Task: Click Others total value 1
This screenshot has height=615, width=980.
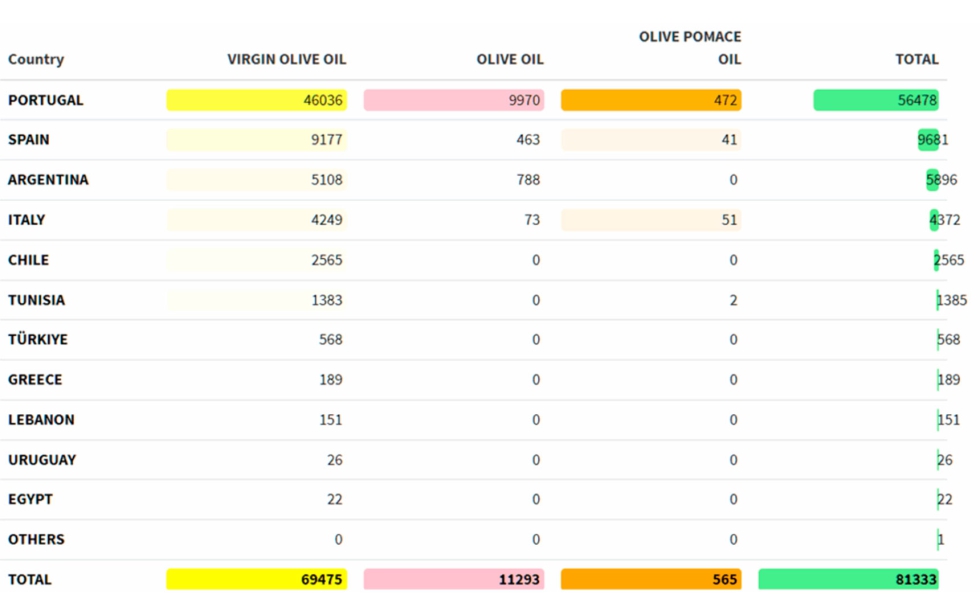Action: [941, 539]
